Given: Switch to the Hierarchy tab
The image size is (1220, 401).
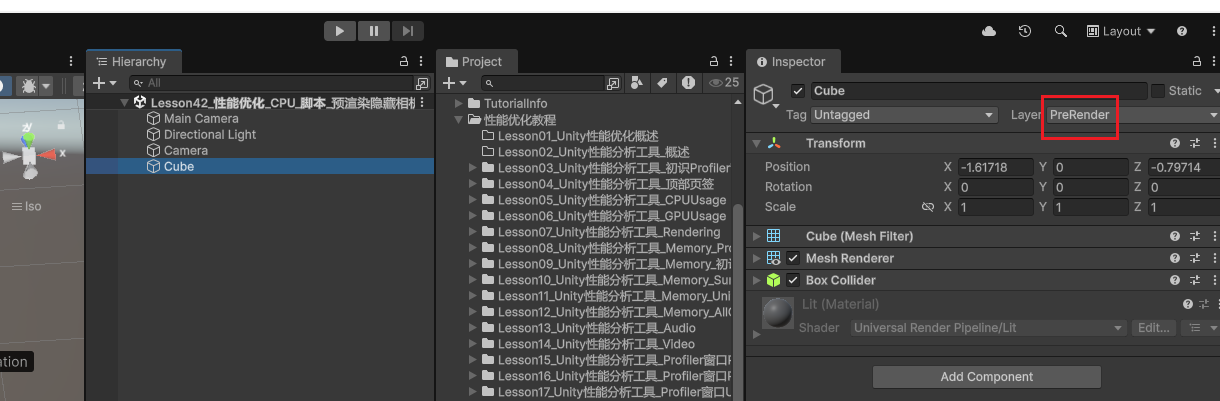Looking at the screenshot, I should pyautogui.click(x=130, y=62).
